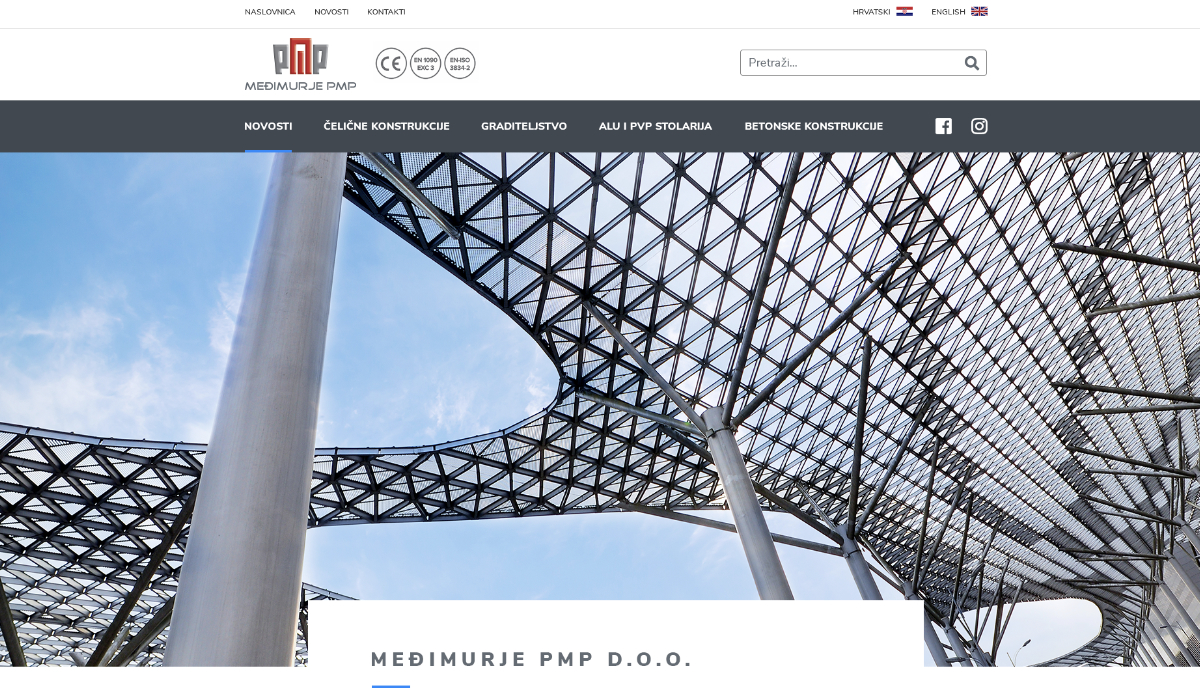Click the EN 1090 EXC 3 badge

click(x=425, y=64)
